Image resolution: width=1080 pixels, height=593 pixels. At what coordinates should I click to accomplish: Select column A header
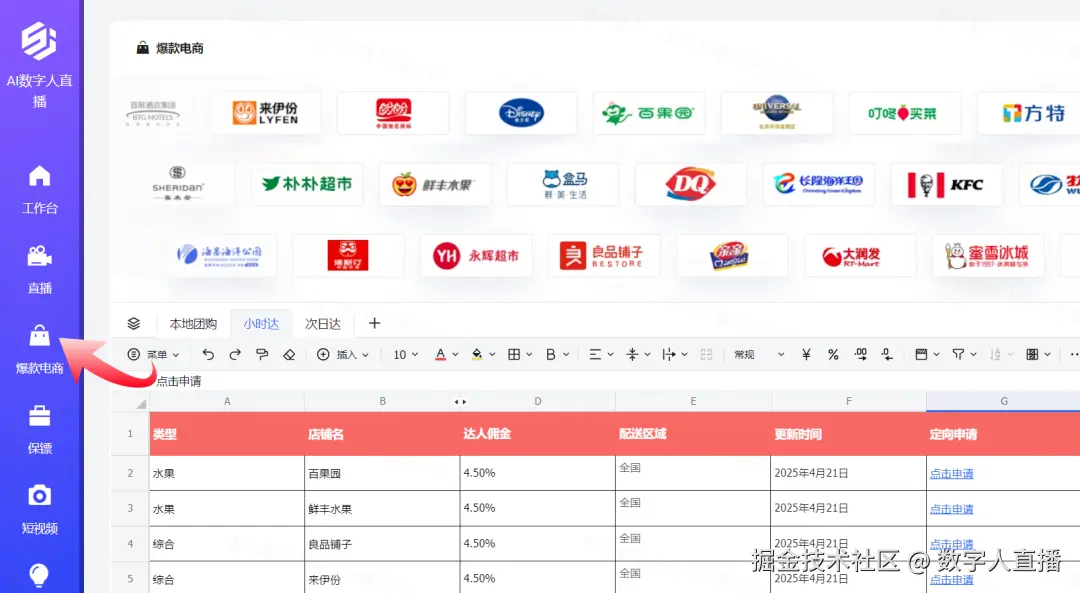[x=227, y=402]
